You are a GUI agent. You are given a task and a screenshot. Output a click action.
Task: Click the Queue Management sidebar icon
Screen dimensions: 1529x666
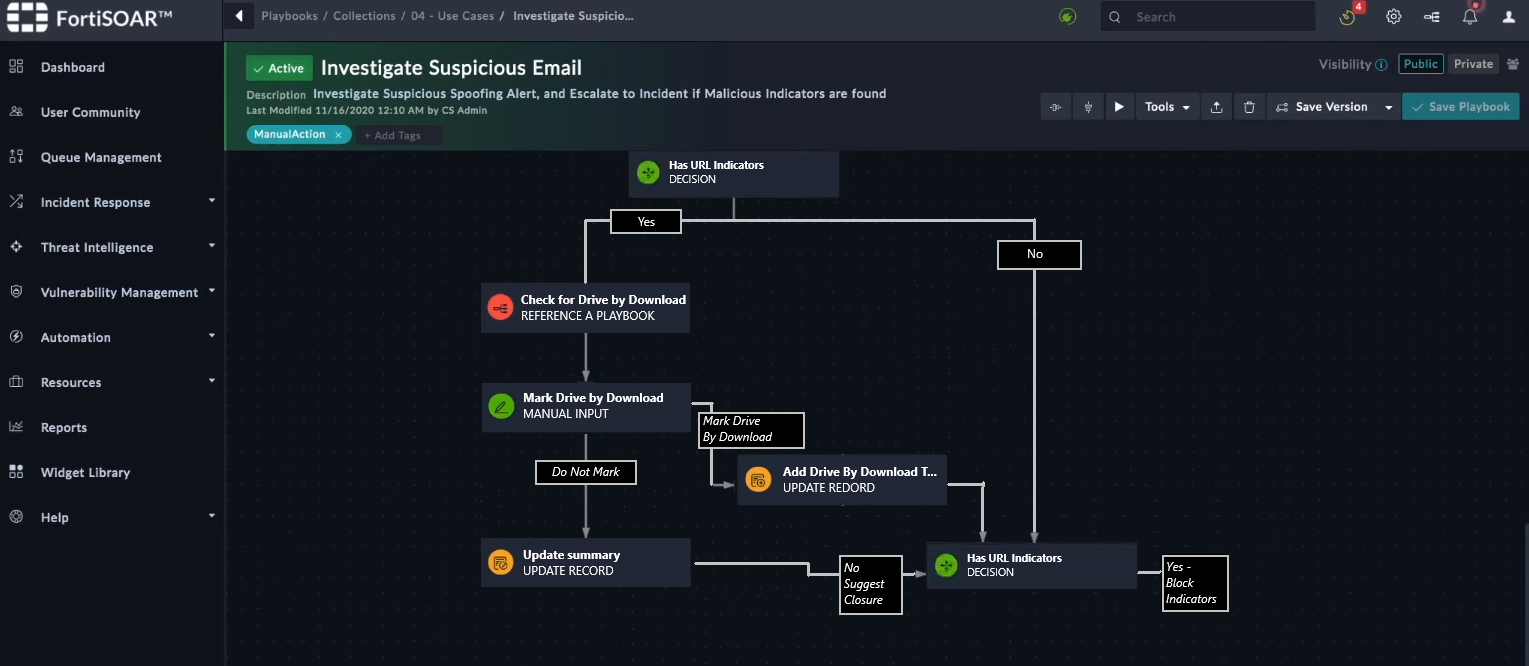(x=16, y=157)
